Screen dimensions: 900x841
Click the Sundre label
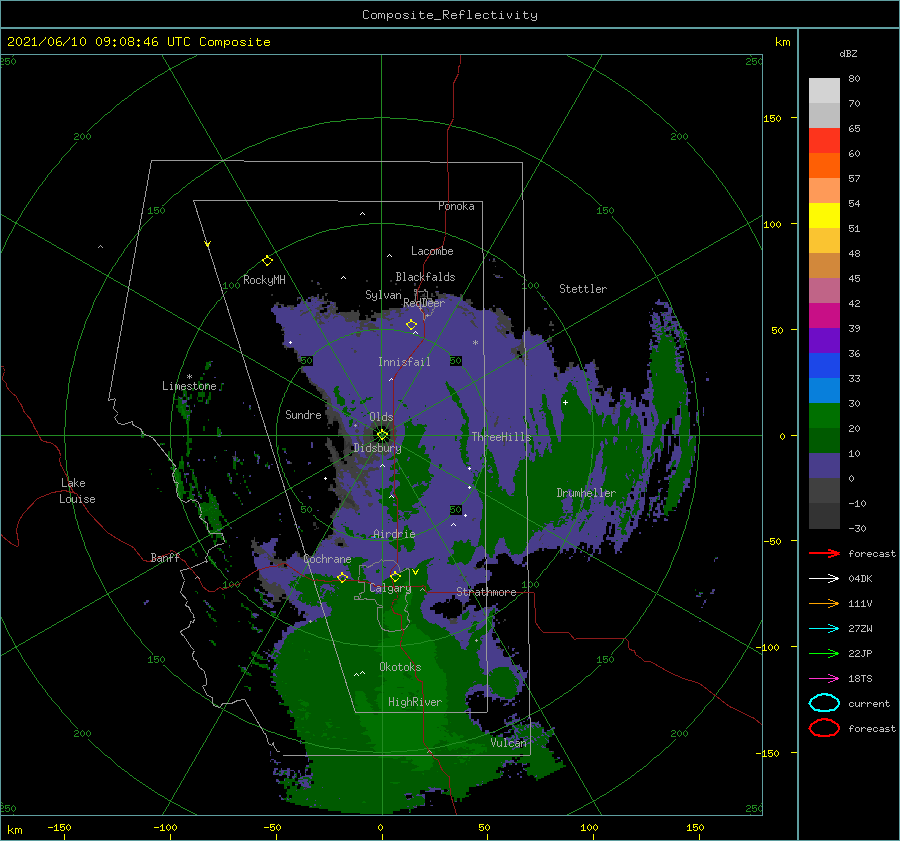303,414
